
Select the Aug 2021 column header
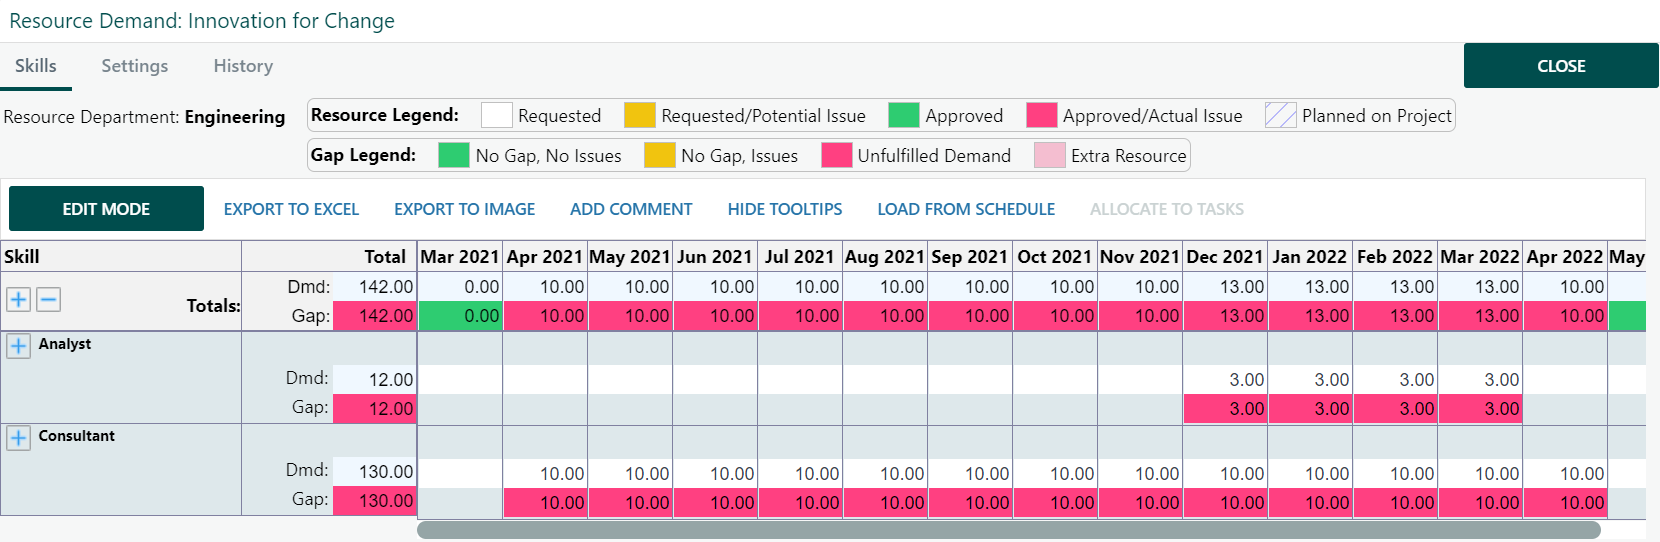[x=885, y=256]
